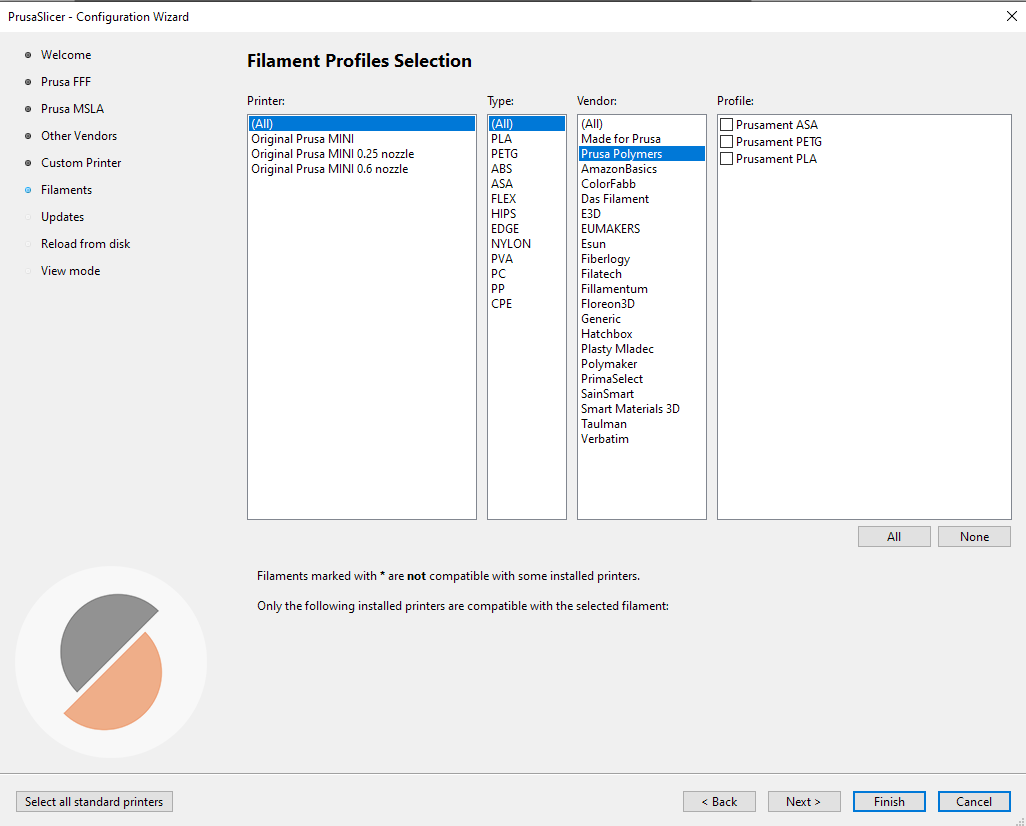Select Made for Prusa vendor

(642, 139)
